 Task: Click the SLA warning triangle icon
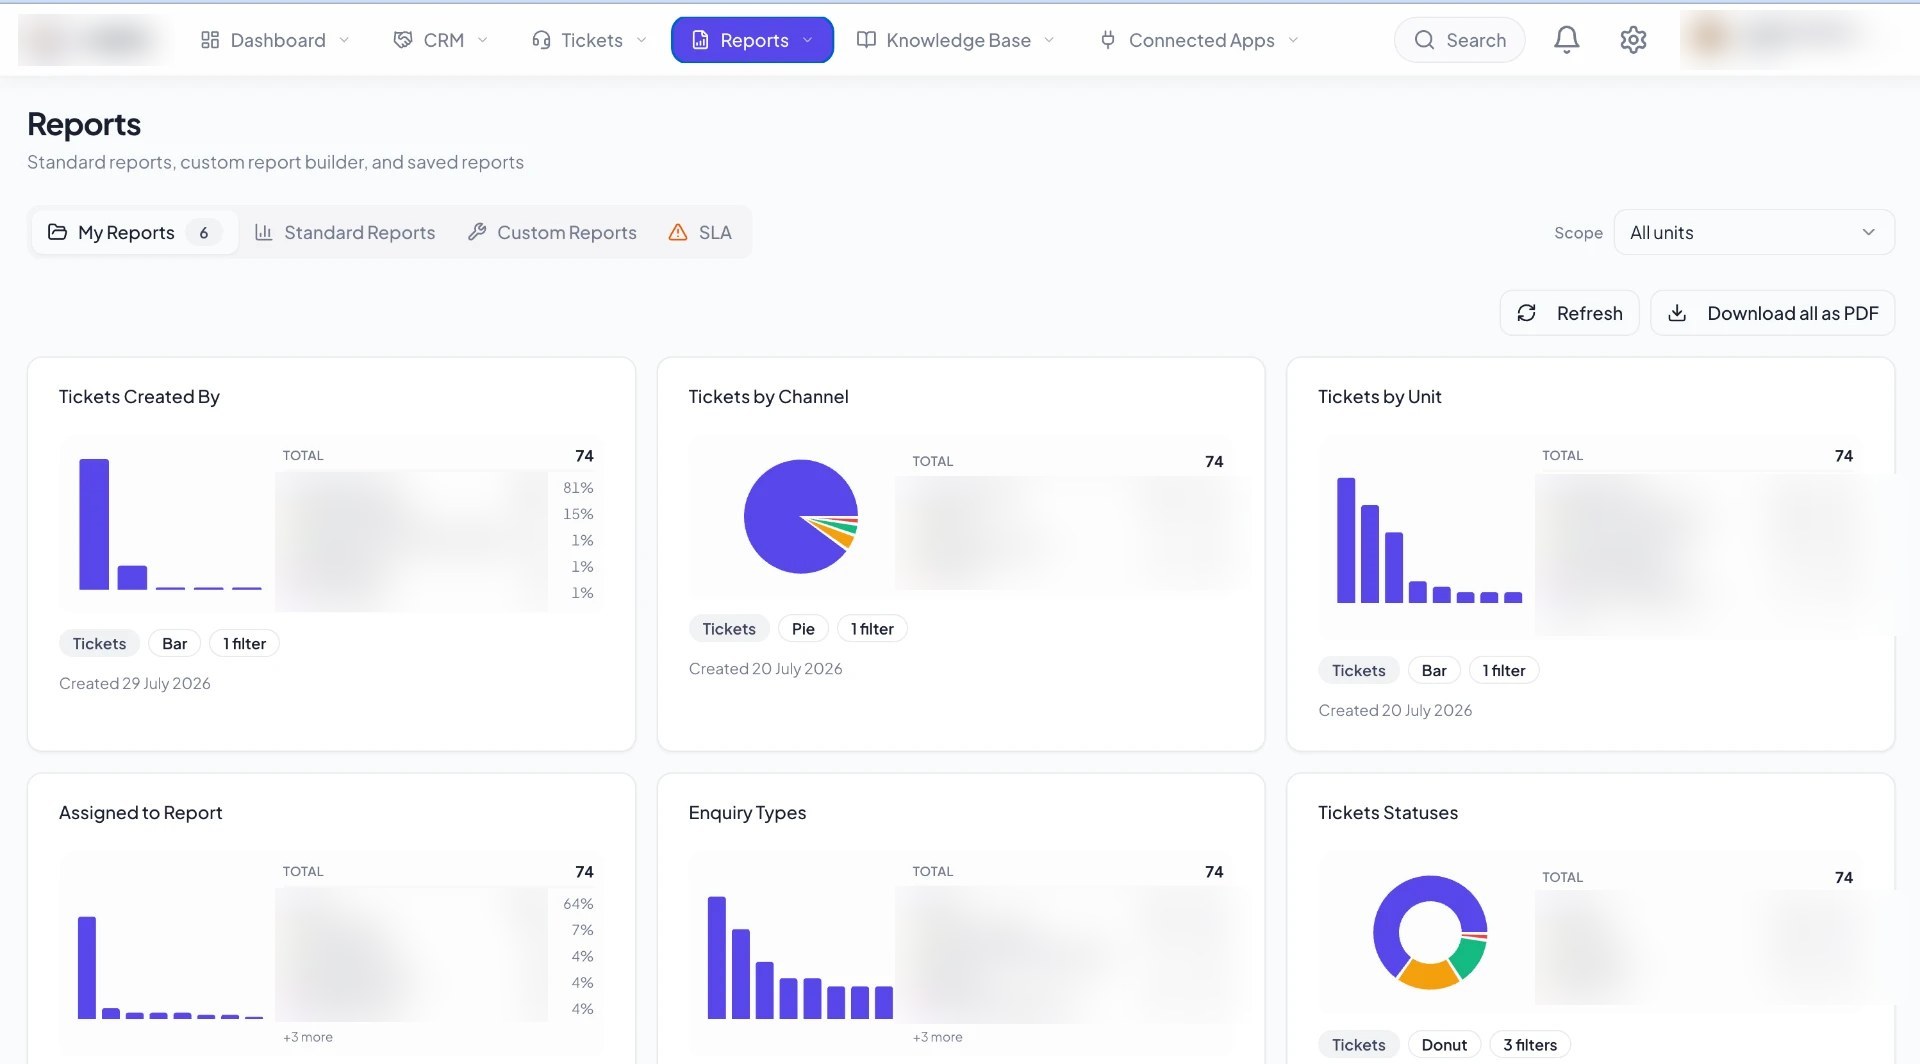pos(678,232)
